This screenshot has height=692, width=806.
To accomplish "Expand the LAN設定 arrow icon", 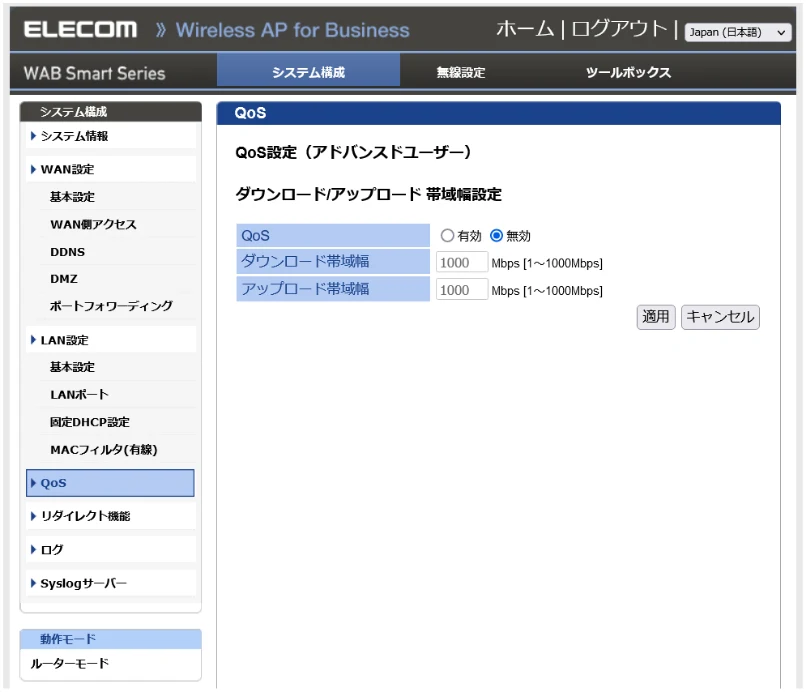I will [x=33, y=340].
